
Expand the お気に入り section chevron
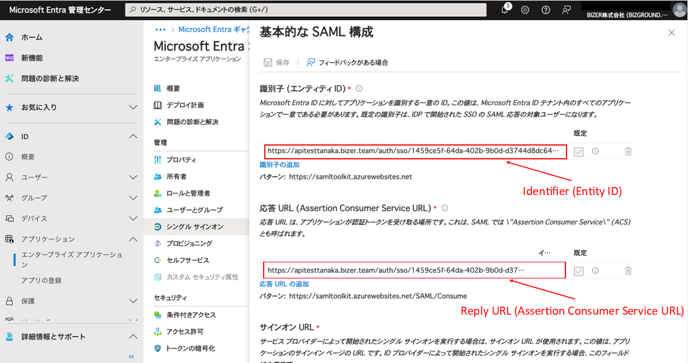coord(133,107)
